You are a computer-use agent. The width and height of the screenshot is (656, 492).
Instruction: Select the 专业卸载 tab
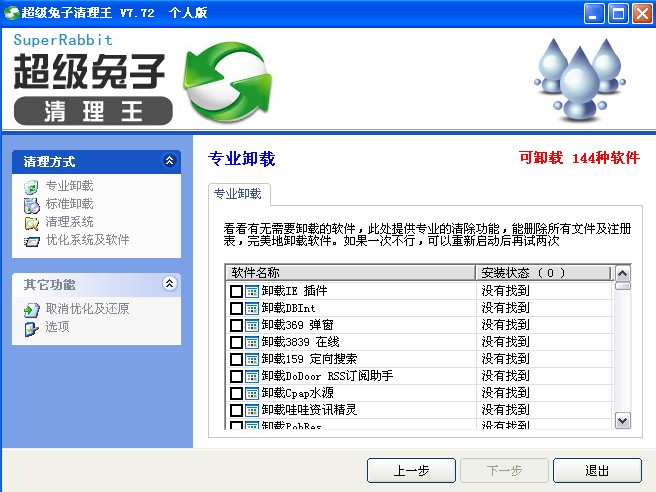(238, 194)
